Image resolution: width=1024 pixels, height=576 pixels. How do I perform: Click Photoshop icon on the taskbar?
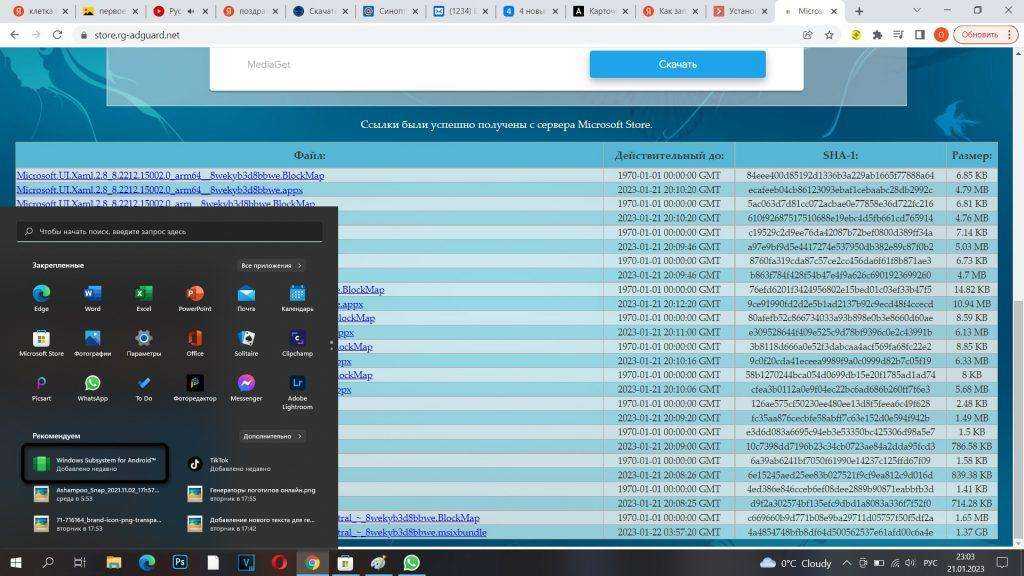pos(180,563)
